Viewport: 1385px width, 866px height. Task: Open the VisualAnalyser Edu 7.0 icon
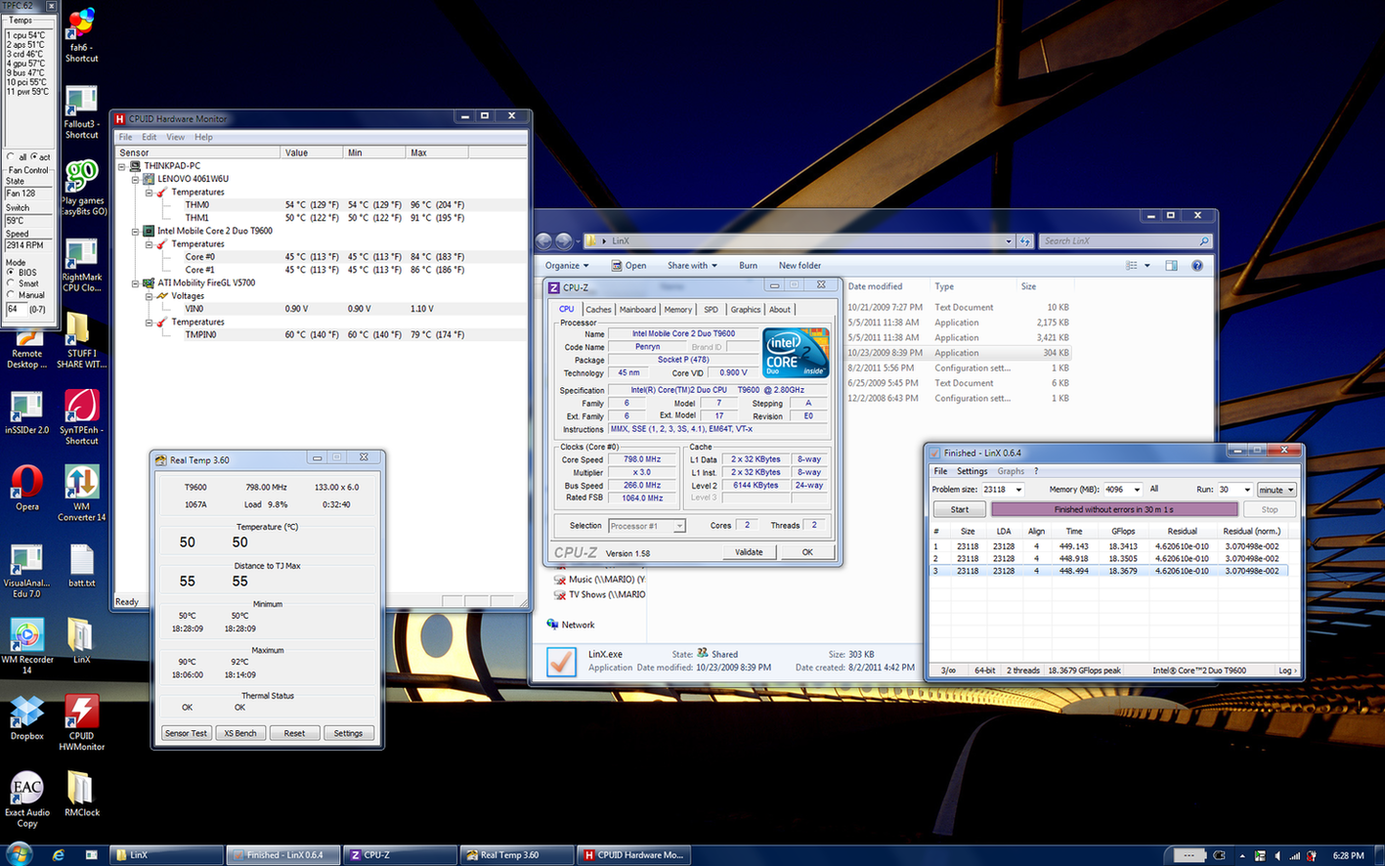tap(27, 570)
